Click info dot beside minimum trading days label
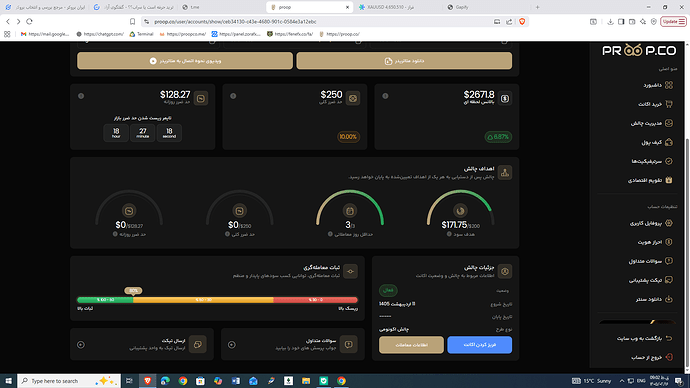The width and height of the screenshot is (690, 388). [x=330, y=234]
